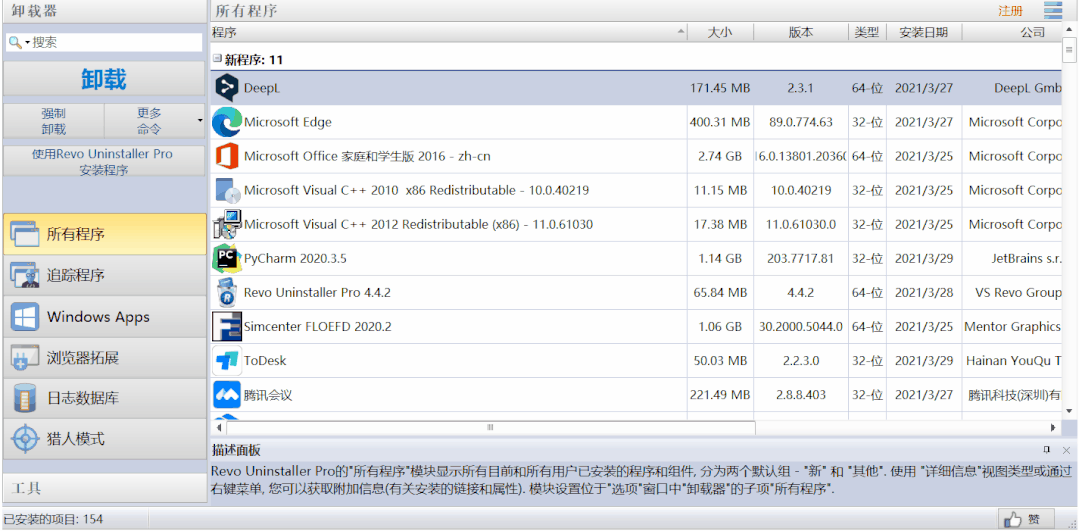Viewport: 1079px width, 531px height.
Task: Click the 203.7717.81 version cell
Action: click(x=801, y=259)
